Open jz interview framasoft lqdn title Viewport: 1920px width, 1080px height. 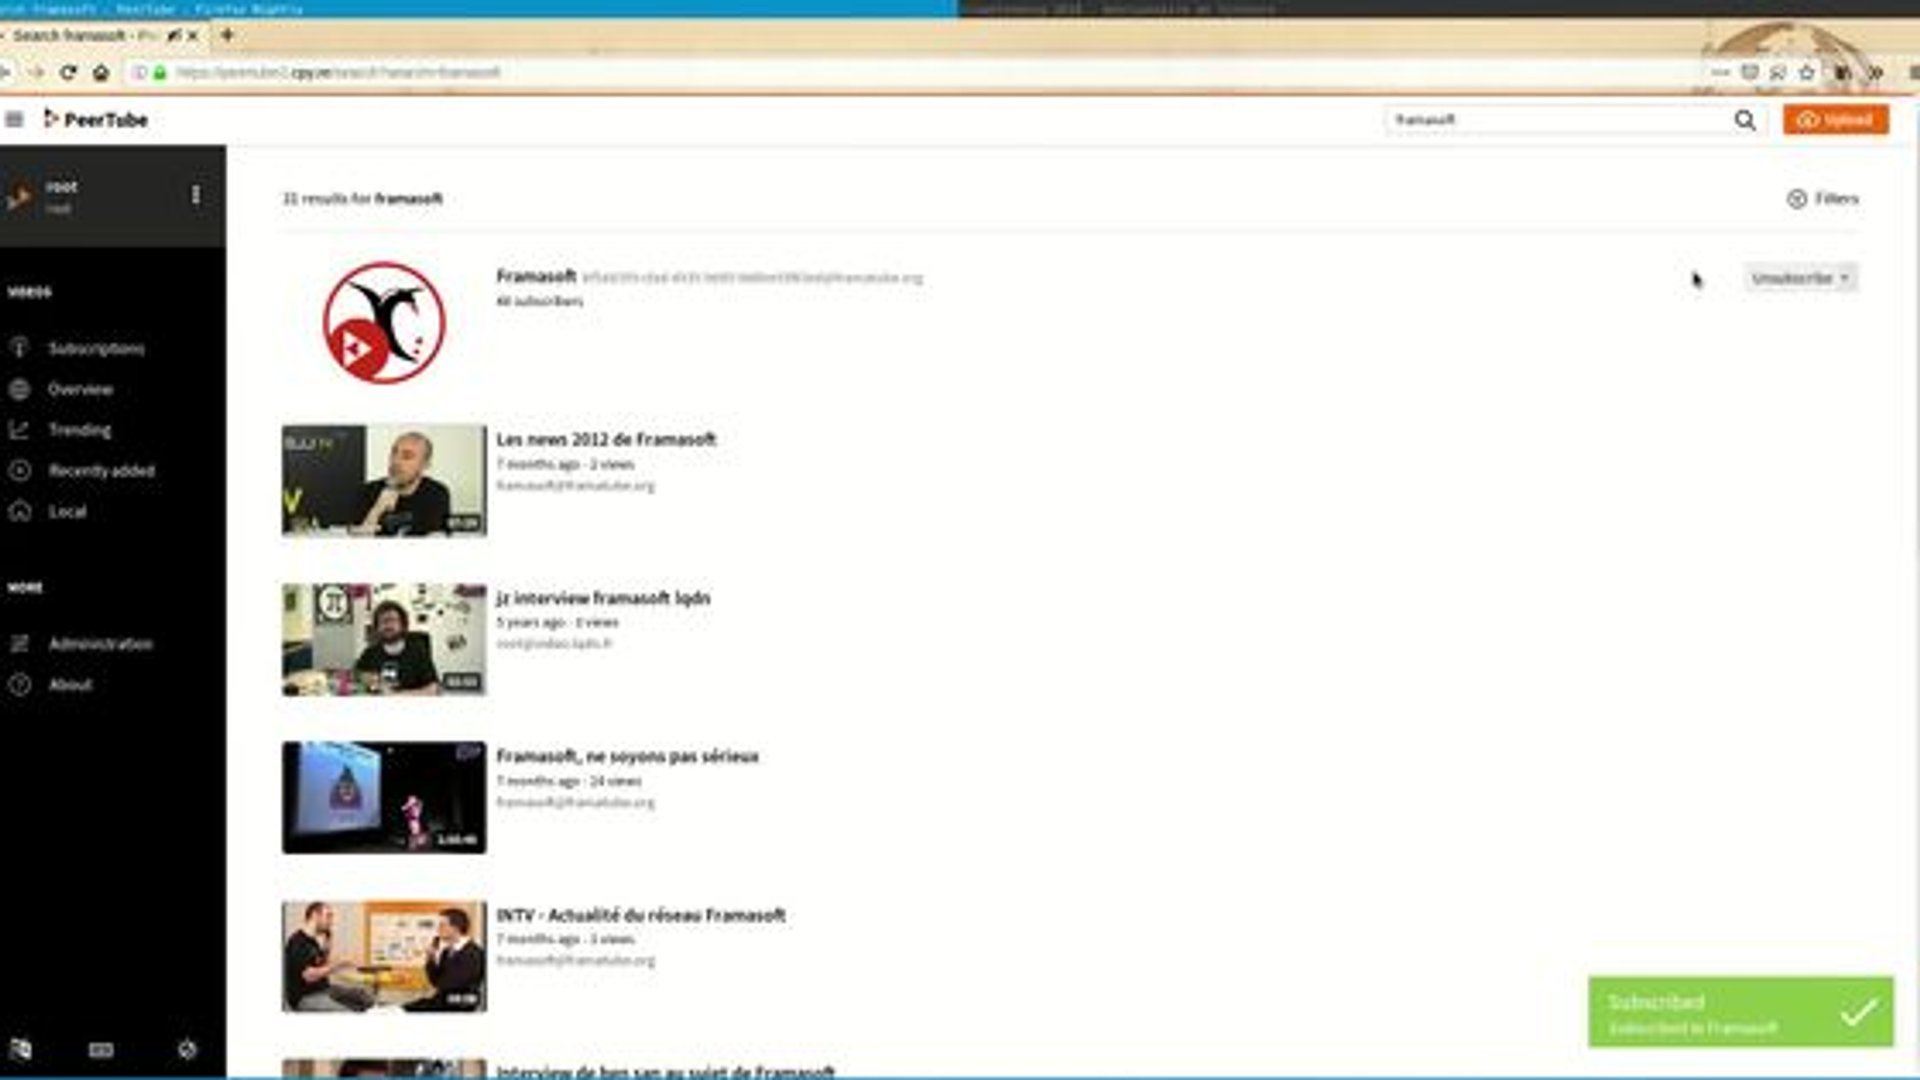603,598
